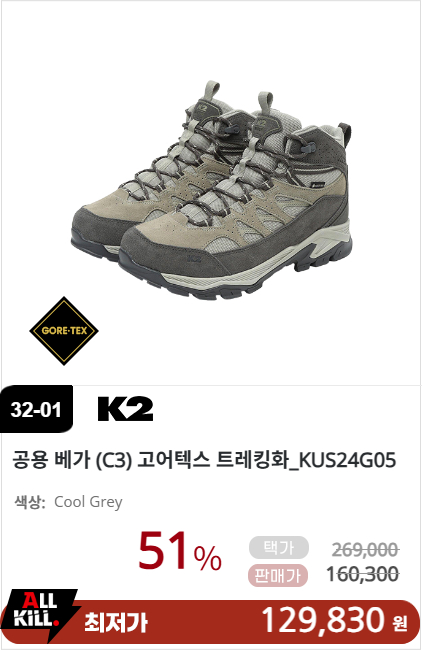Click the small GORE-TEX tag on the boot side
Viewport: 422px width, 650px height.
(318, 186)
